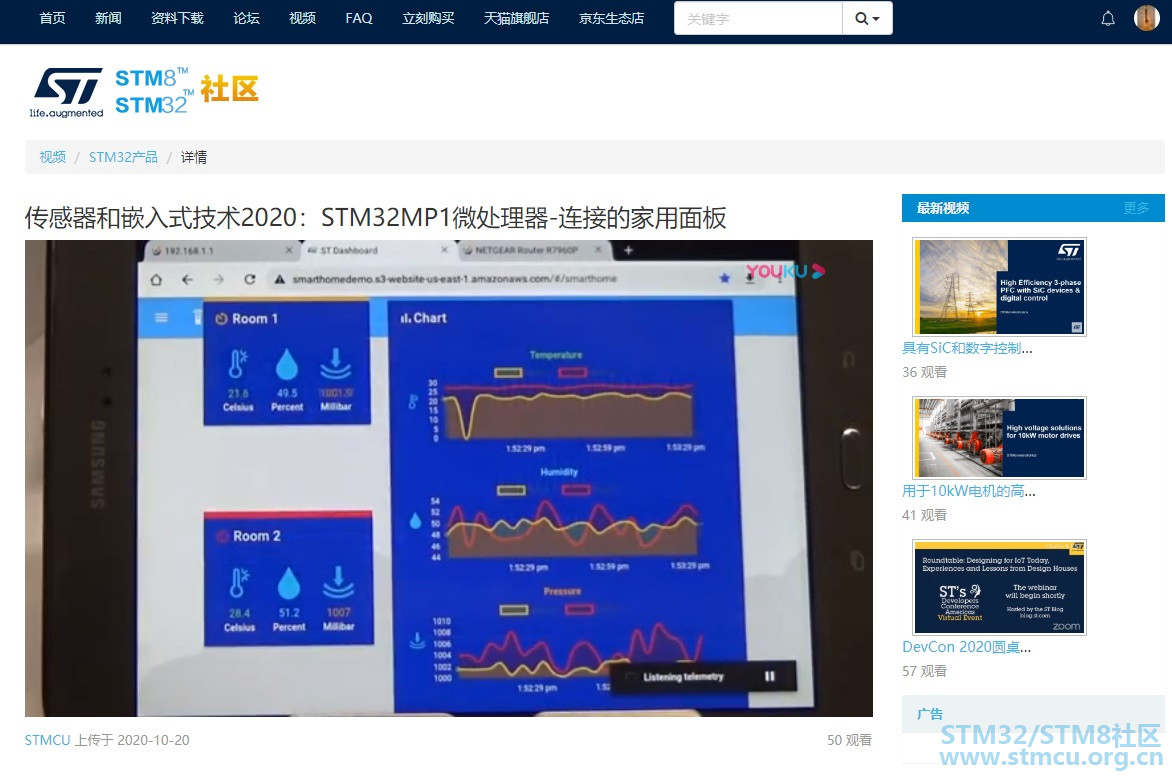Open 更多 in latest videos panel
The height and width of the screenshot is (780, 1172).
tap(1136, 208)
